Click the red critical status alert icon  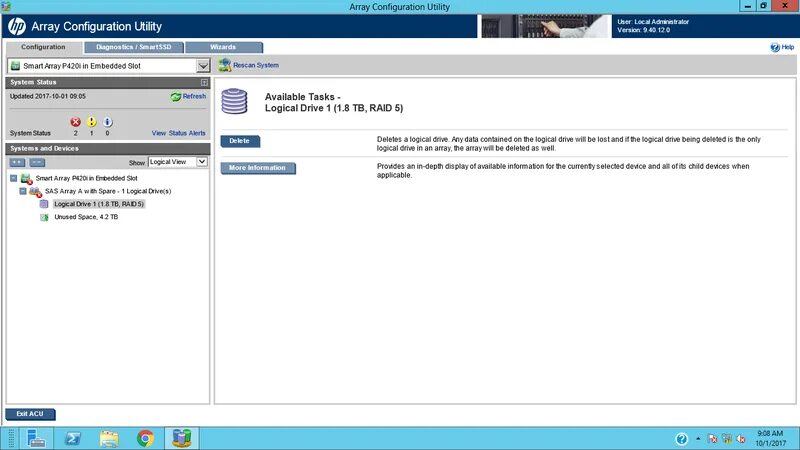point(76,122)
